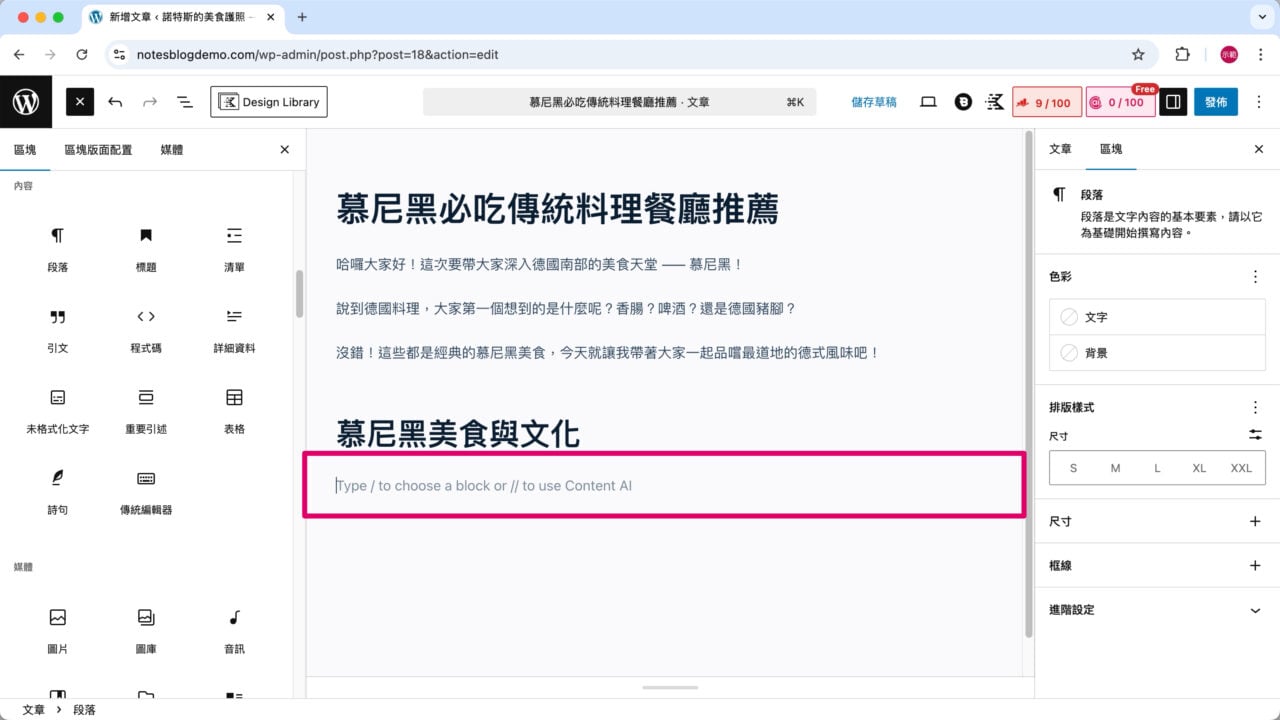
Task: Insert a 標題 heading block
Action: click(145, 248)
